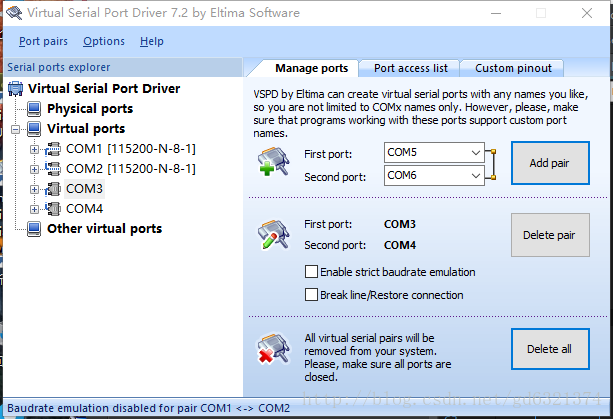Viewport: 613px width, 419px height.
Task: Click the Add pair button
Action: pyautogui.click(x=550, y=163)
